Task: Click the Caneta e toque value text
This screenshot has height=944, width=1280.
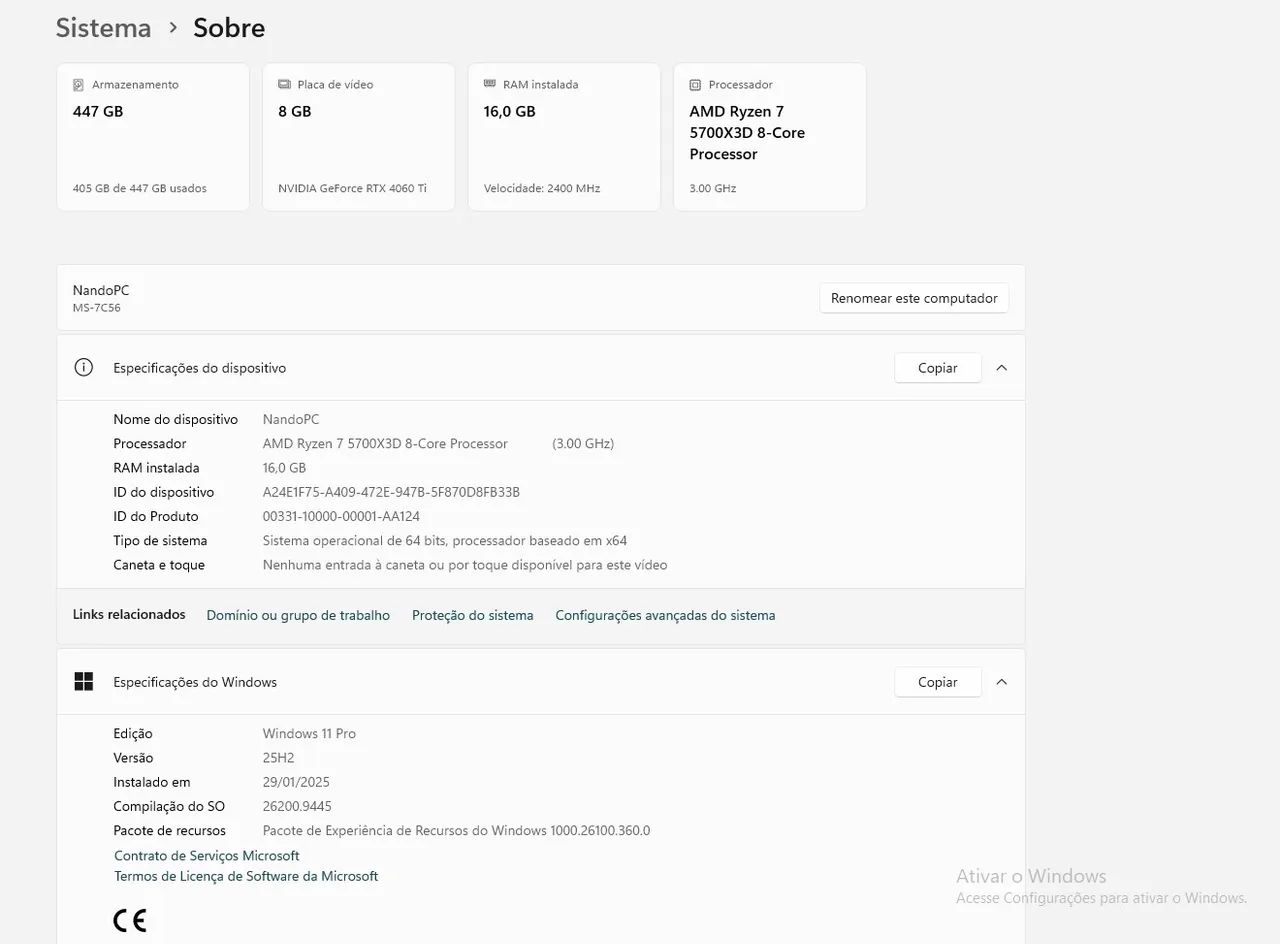Action: pyautogui.click(x=465, y=565)
